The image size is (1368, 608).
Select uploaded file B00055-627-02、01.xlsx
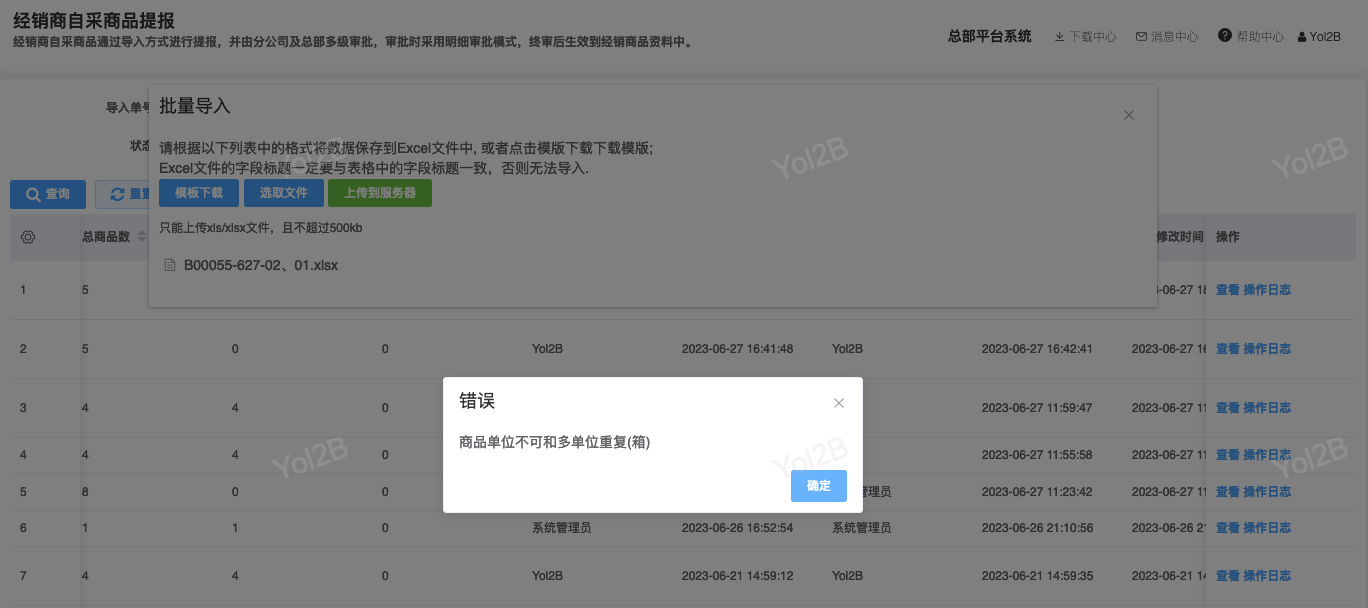point(260,266)
